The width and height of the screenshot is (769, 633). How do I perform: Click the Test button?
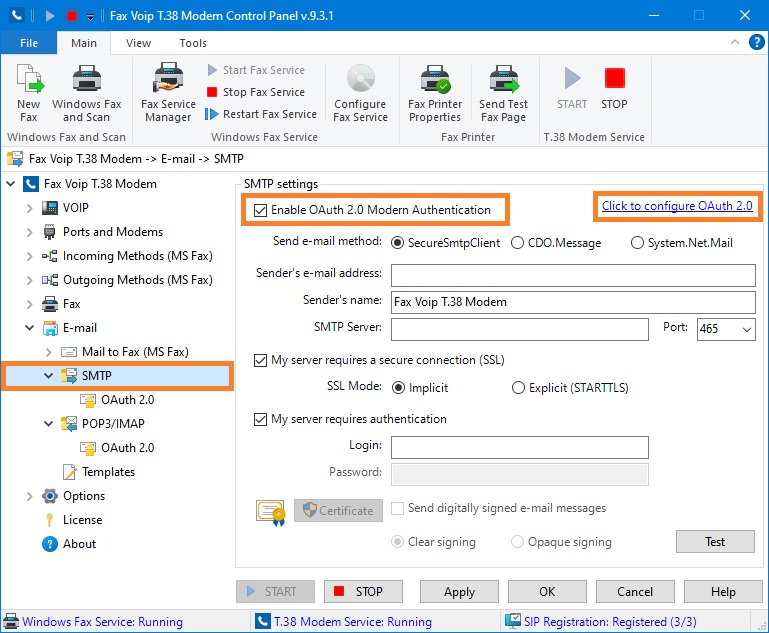[715, 542]
